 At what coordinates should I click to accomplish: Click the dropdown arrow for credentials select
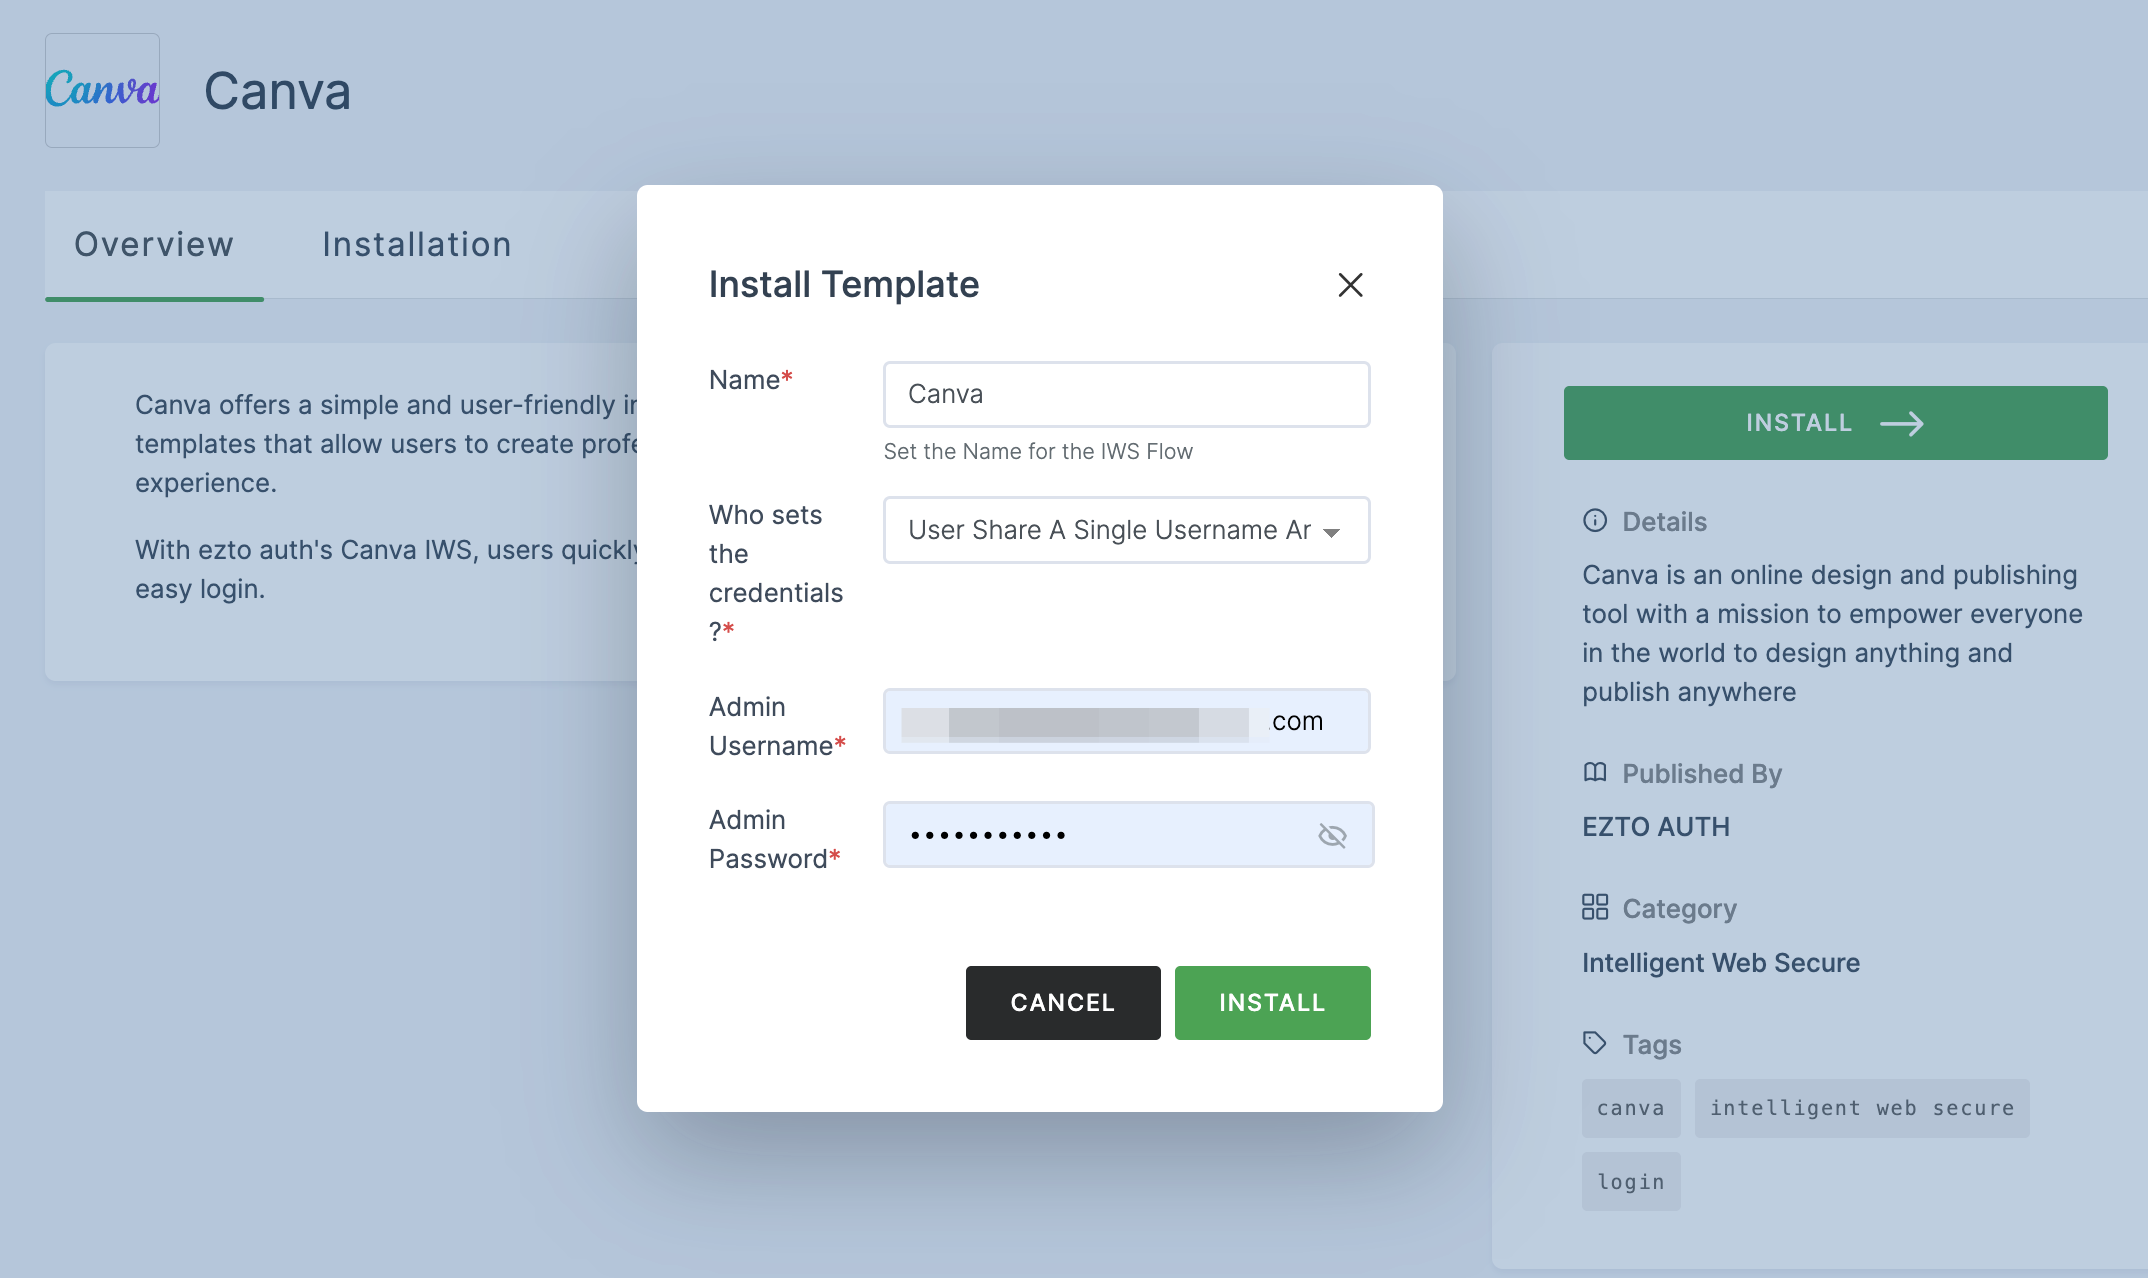click(1331, 532)
